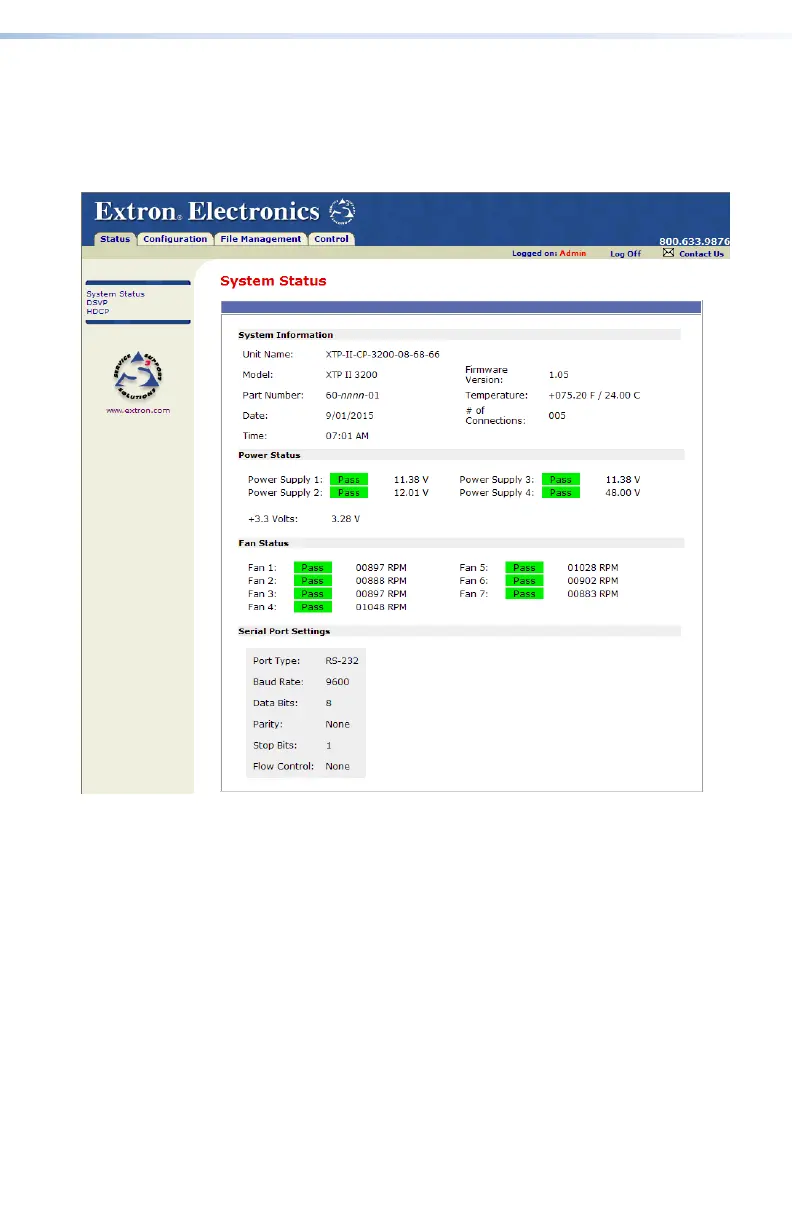Open the Status tab
The image size is (792, 1224).
115,239
